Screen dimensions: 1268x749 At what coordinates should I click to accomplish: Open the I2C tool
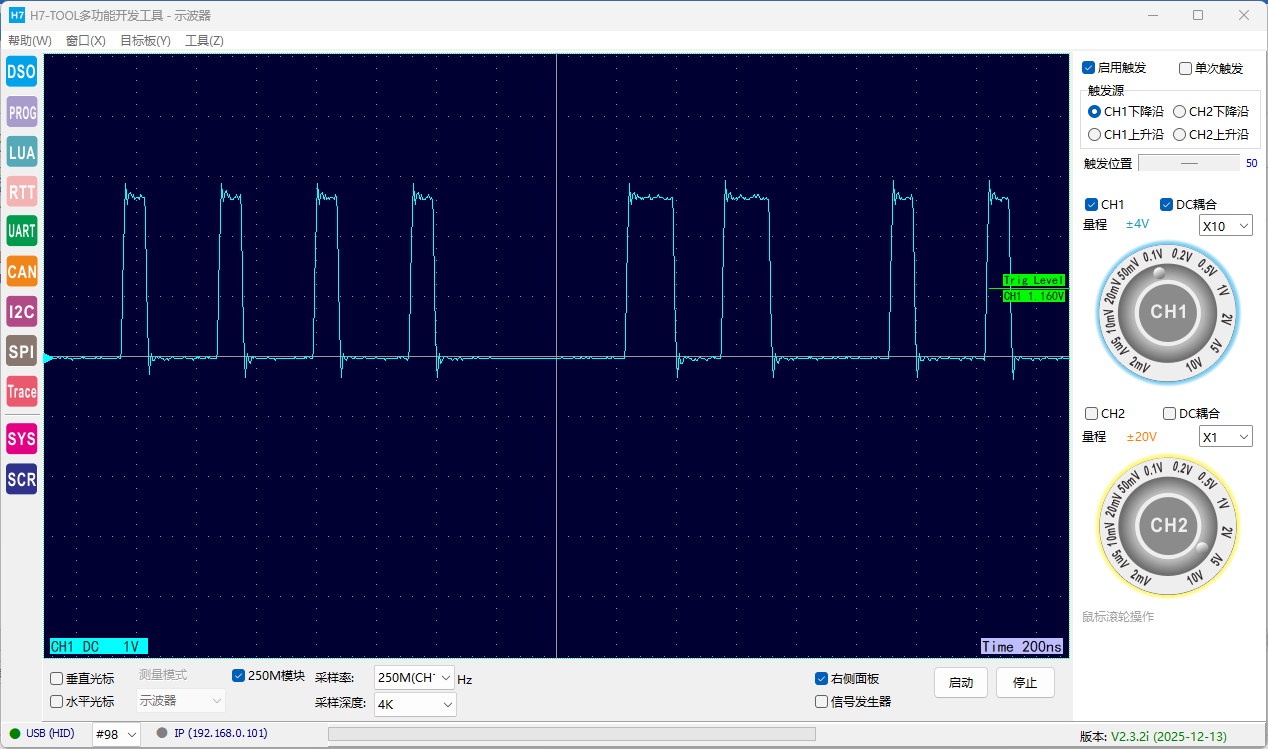tap(22, 311)
